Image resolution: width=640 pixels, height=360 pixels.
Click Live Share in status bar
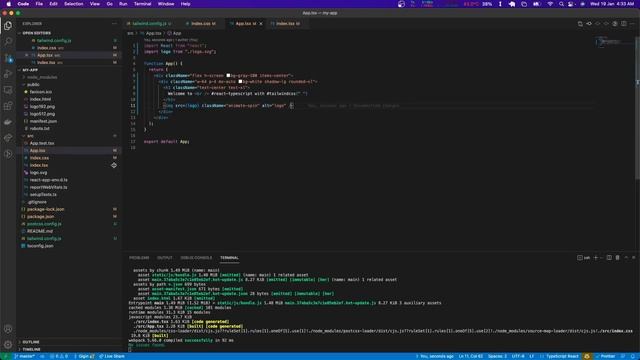point(112,356)
